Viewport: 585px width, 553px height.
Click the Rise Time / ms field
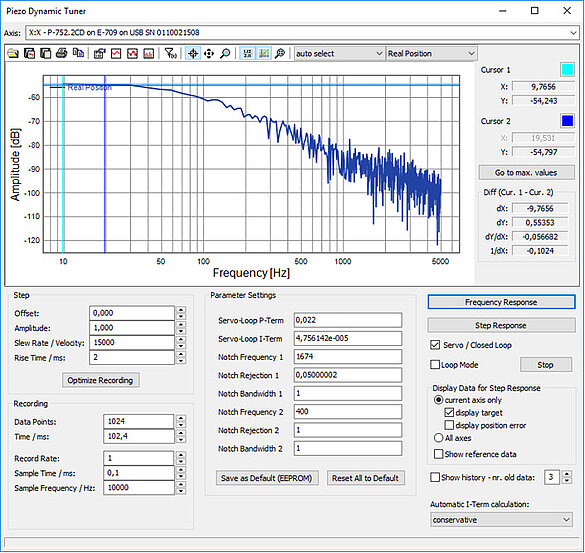coord(132,357)
